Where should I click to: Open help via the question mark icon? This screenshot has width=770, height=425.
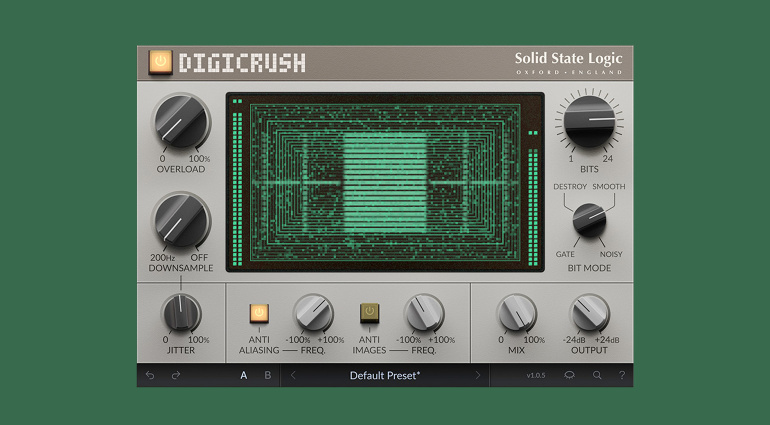click(622, 376)
